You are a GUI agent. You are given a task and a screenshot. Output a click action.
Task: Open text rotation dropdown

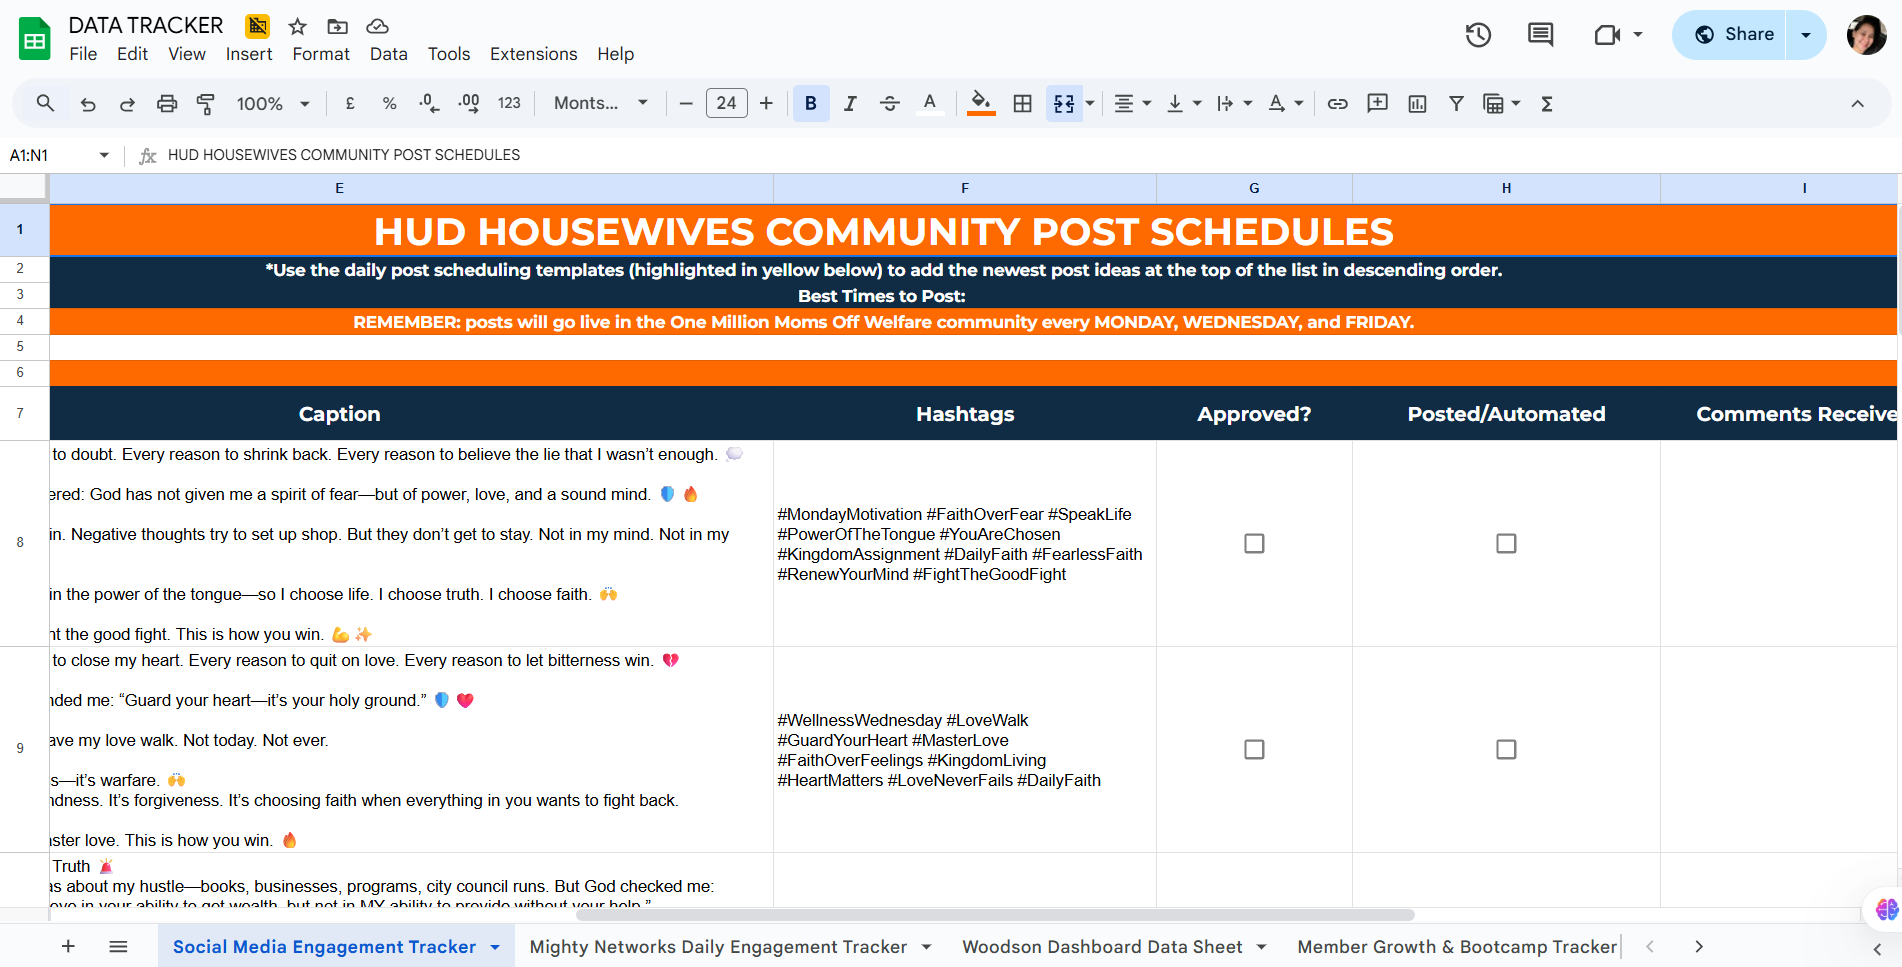tap(1285, 103)
